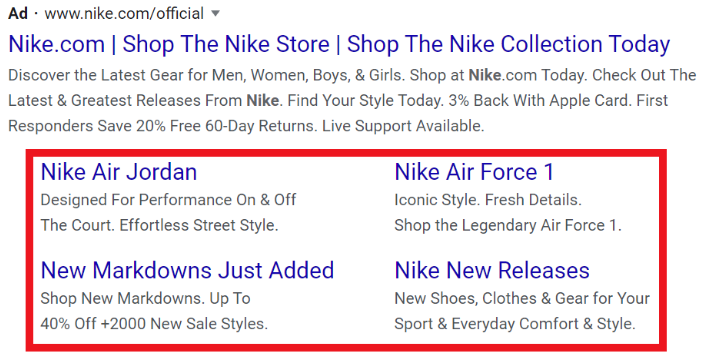
Task: Open the Nike.com Shop The Nike Store headline
Action: 339,44
